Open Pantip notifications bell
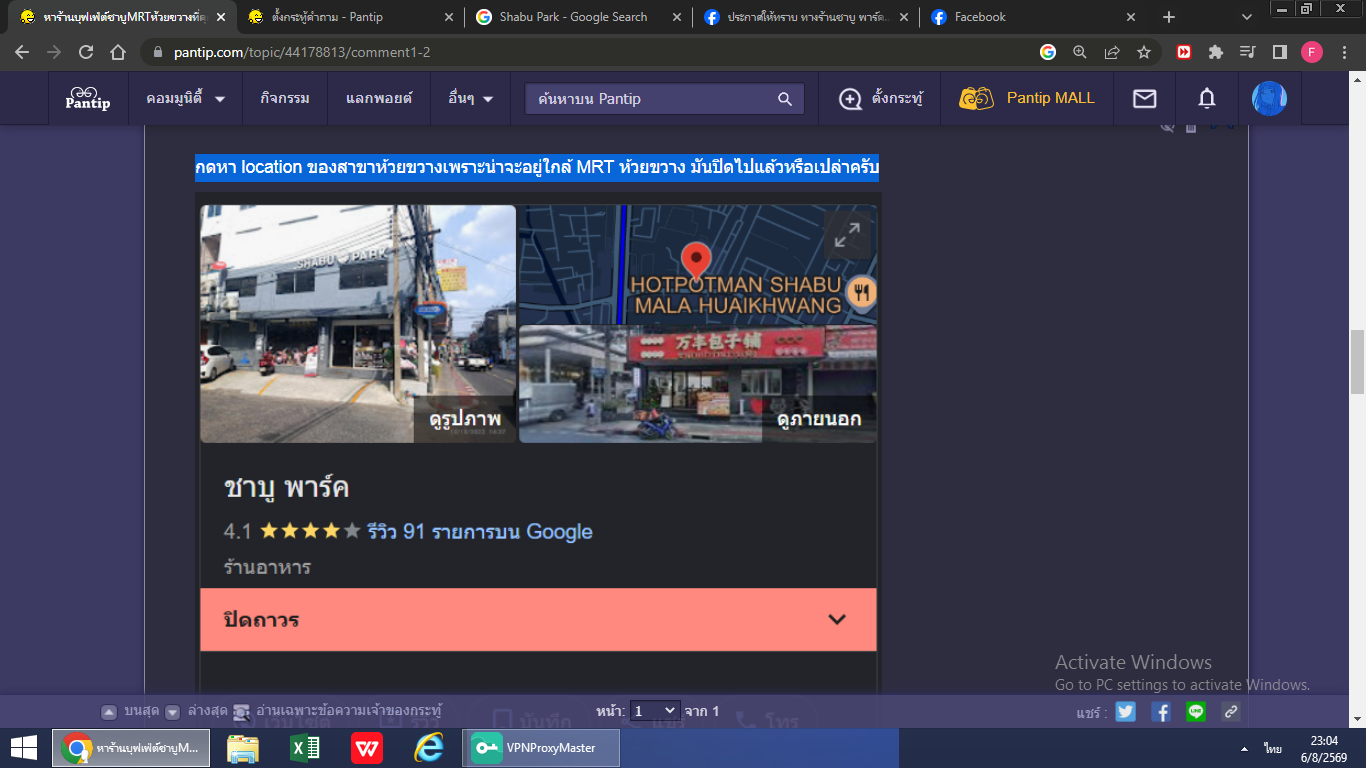The image size is (1366, 768). [x=1207, y=98]
